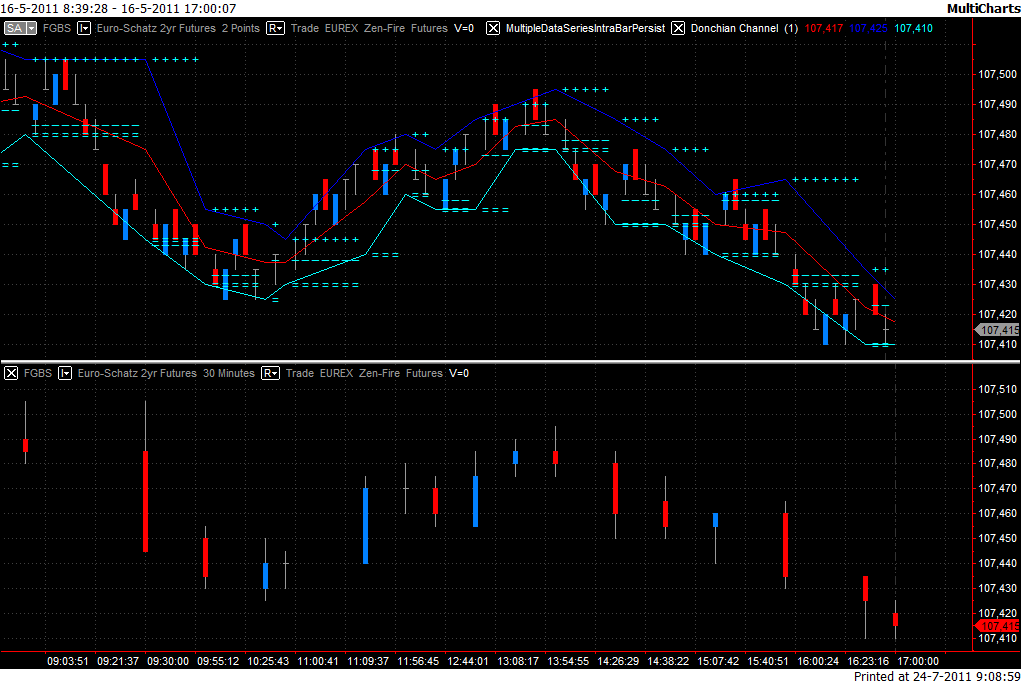1021x684 pixels.
Task: Click the '30 Minutes' resolution label
Action: click(x=229, y=373)
